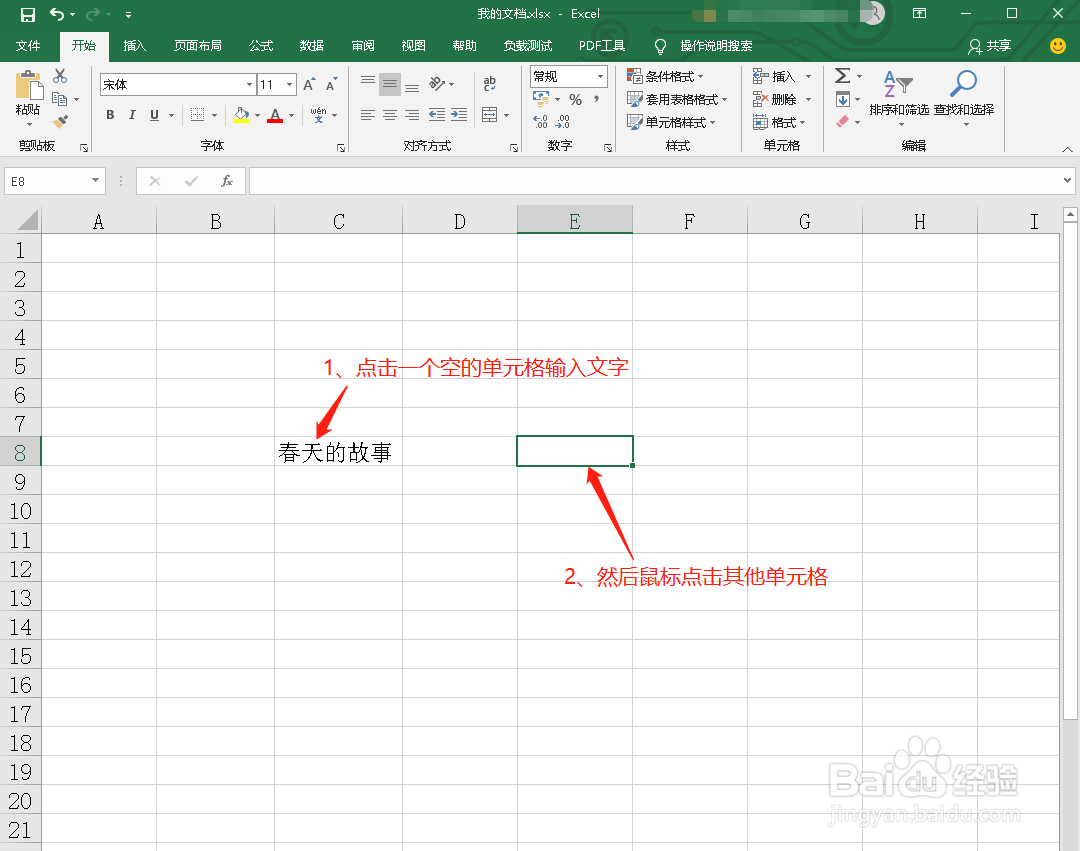This screenshot has width=1080, height=851.
Task: Open the font color swatch
Action: [276, 115]
